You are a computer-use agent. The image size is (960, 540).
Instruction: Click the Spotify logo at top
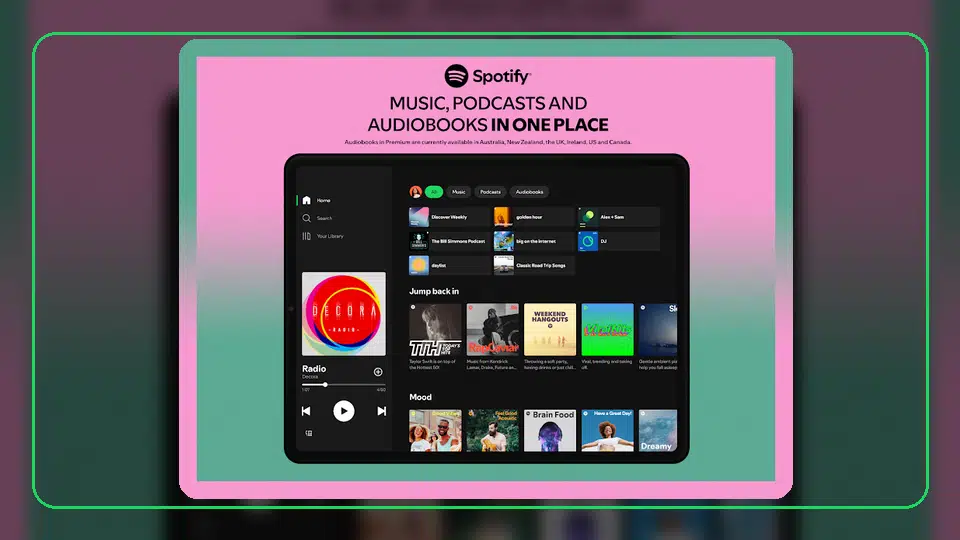(x=487, y=76)
